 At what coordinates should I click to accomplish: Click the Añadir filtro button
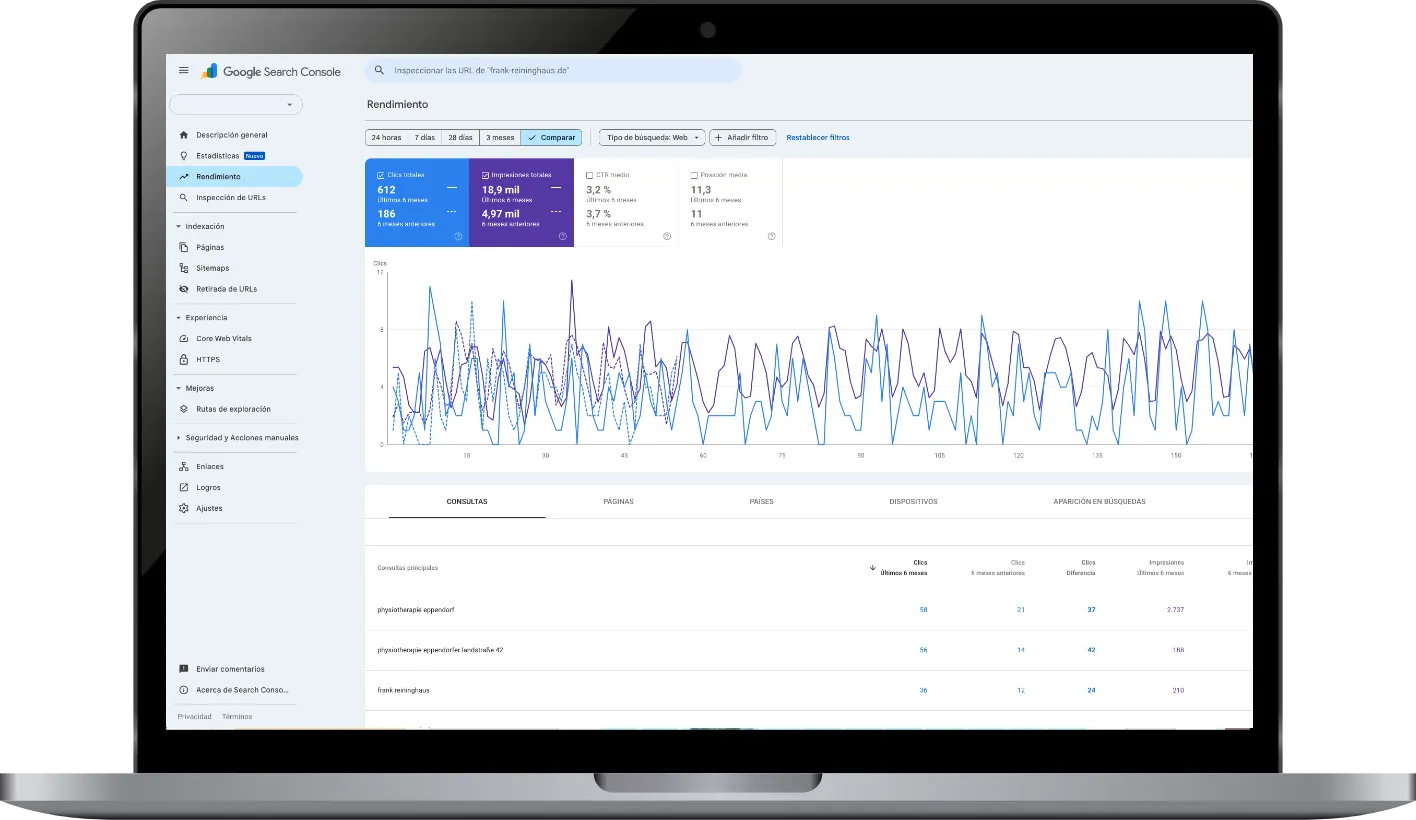742,138
